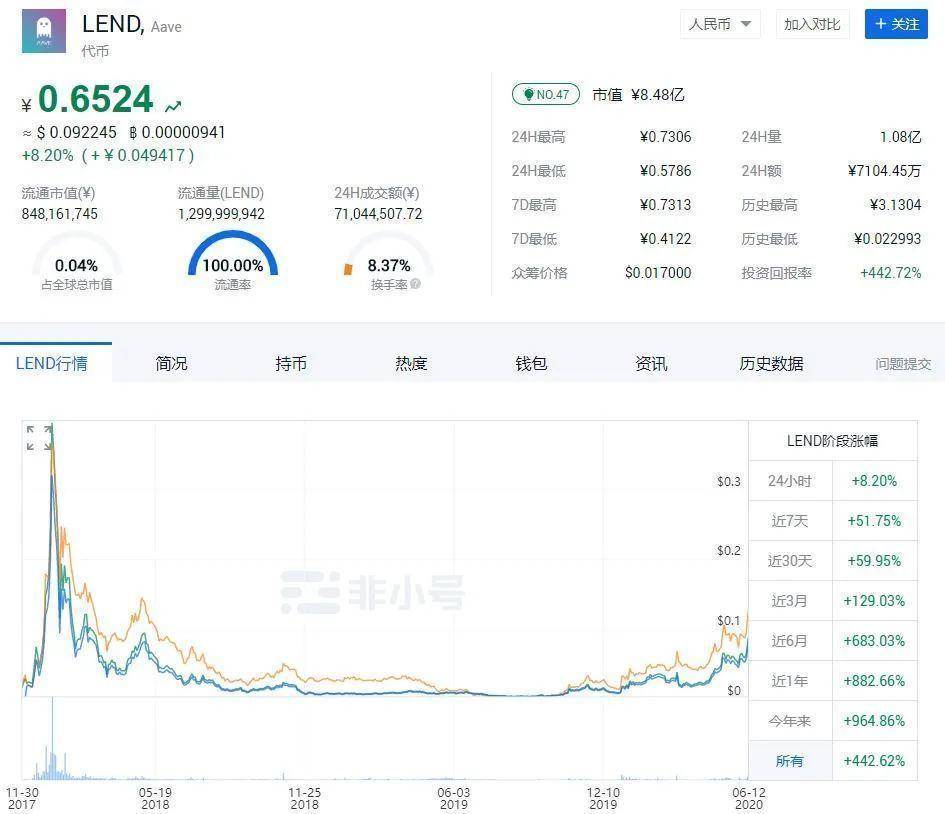The image size is (945, 814).
Task: Click the Aave ghost logo icon
Action: point(44,31)
